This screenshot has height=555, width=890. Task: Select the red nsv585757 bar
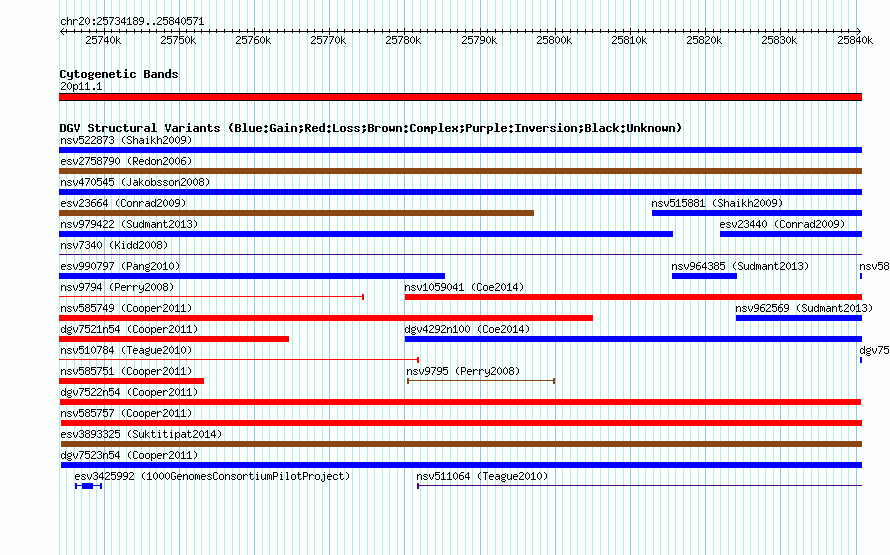click(x=461, y=423)
